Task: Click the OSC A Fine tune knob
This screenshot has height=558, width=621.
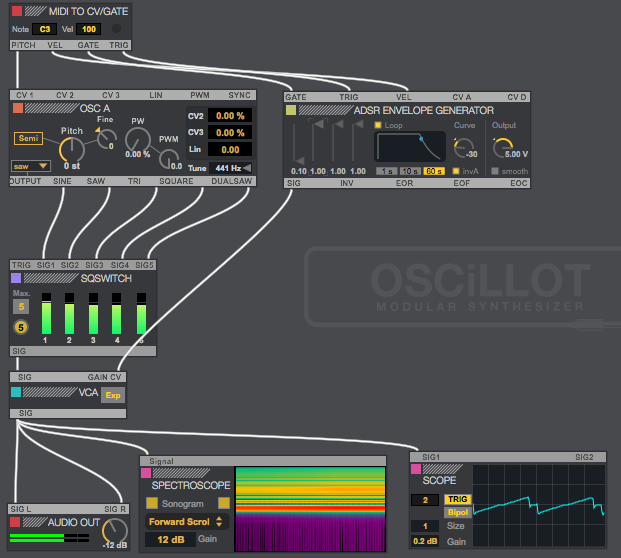Action: [106, 139]
